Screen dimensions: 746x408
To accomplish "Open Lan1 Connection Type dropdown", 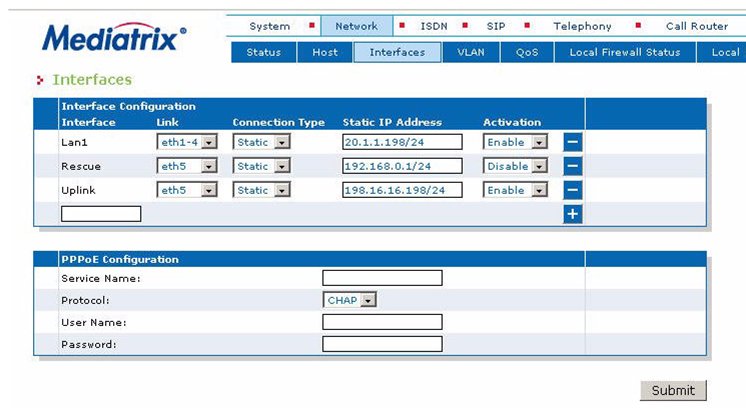I will tap(261, 142).
